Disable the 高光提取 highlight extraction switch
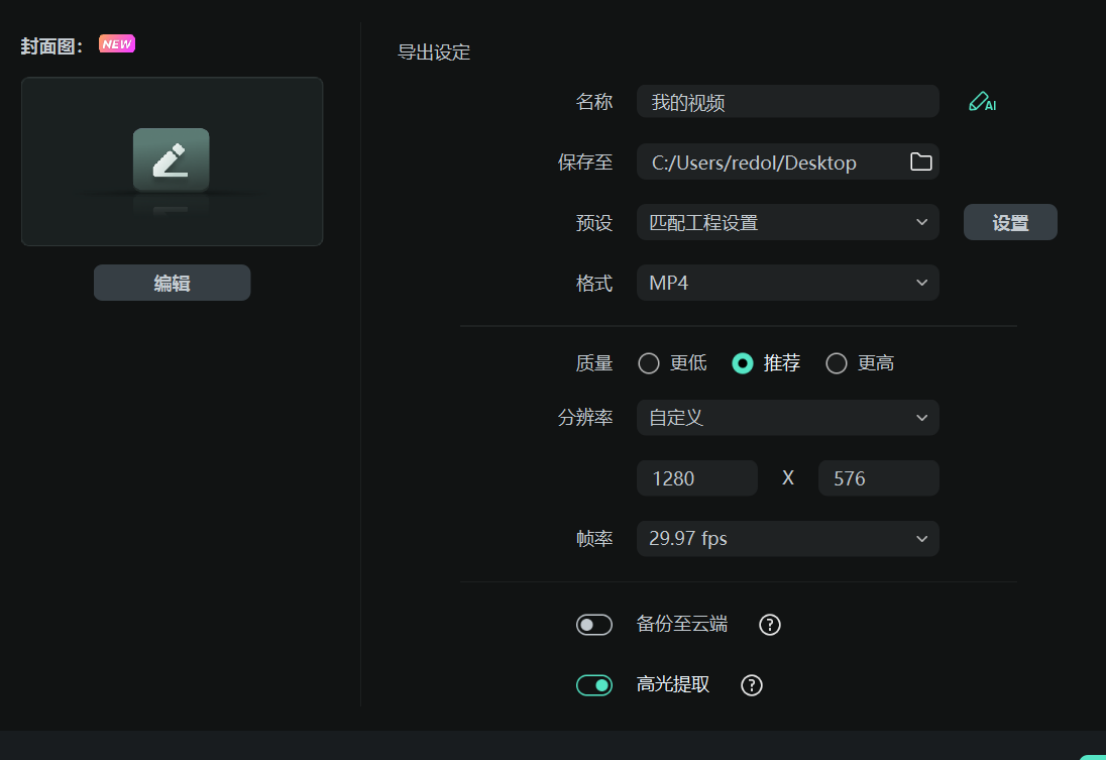Image resolution: width=1107 pixels, height=760 pixels. (x=594, y=685)
